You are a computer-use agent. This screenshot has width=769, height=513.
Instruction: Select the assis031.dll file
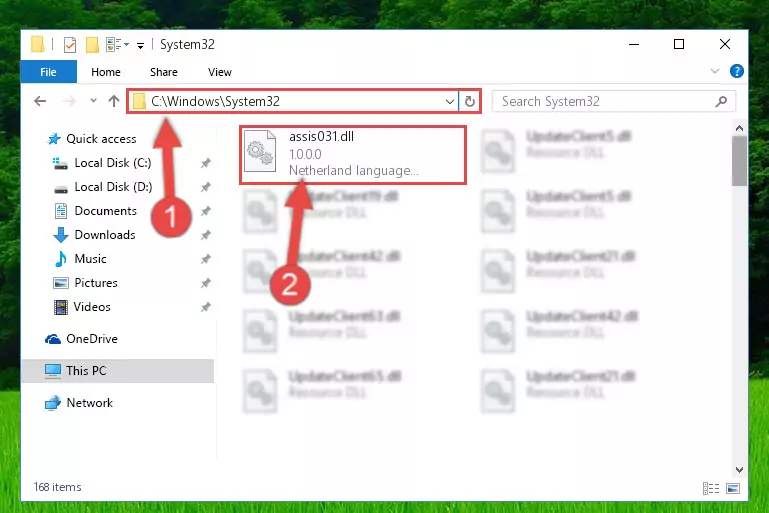353,154
